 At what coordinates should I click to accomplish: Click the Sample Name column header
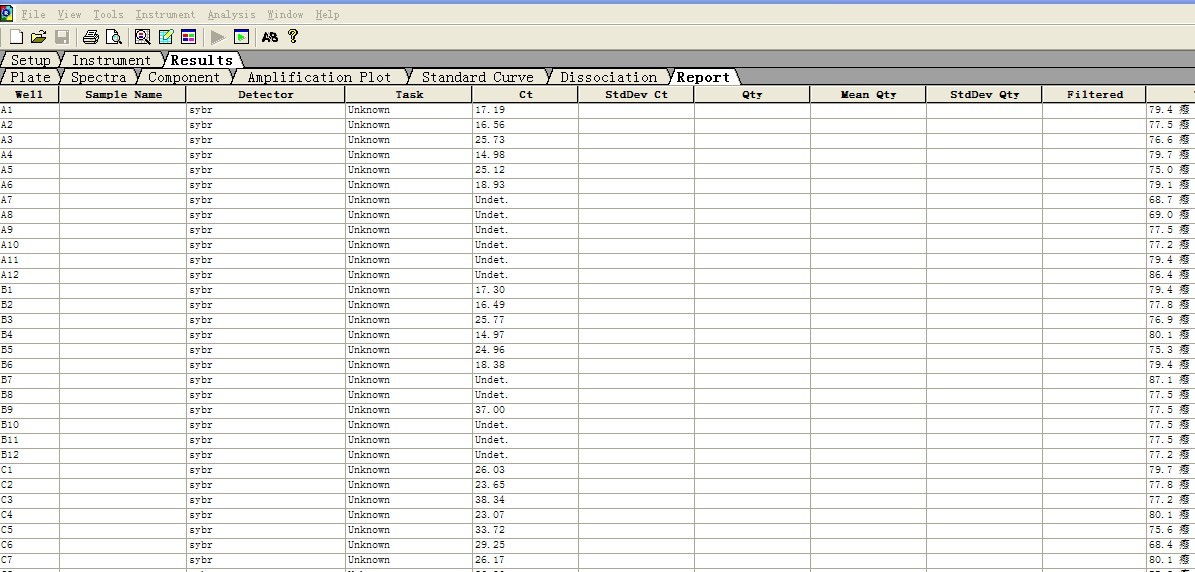point(123,94)
